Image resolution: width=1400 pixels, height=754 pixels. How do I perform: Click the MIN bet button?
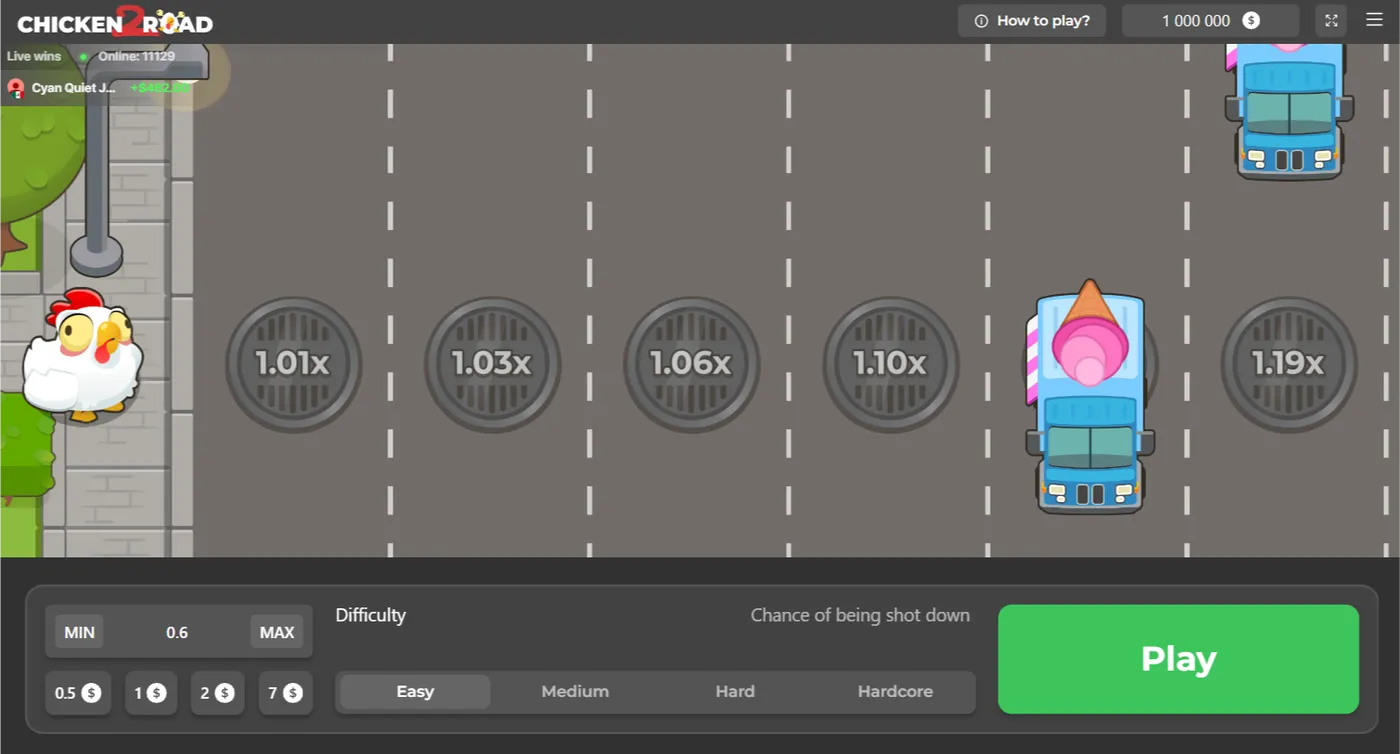pyautogui.click(x=78, y=631)
